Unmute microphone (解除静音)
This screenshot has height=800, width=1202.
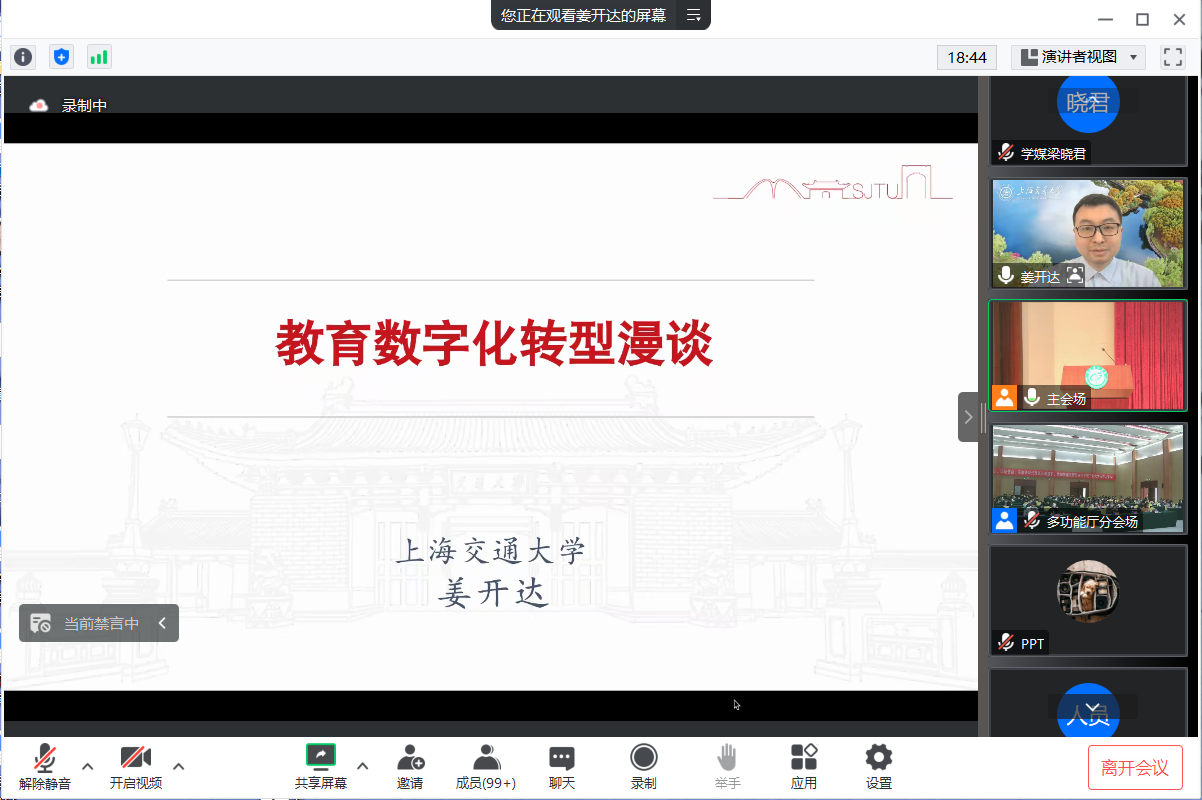[x=45, y=767]
